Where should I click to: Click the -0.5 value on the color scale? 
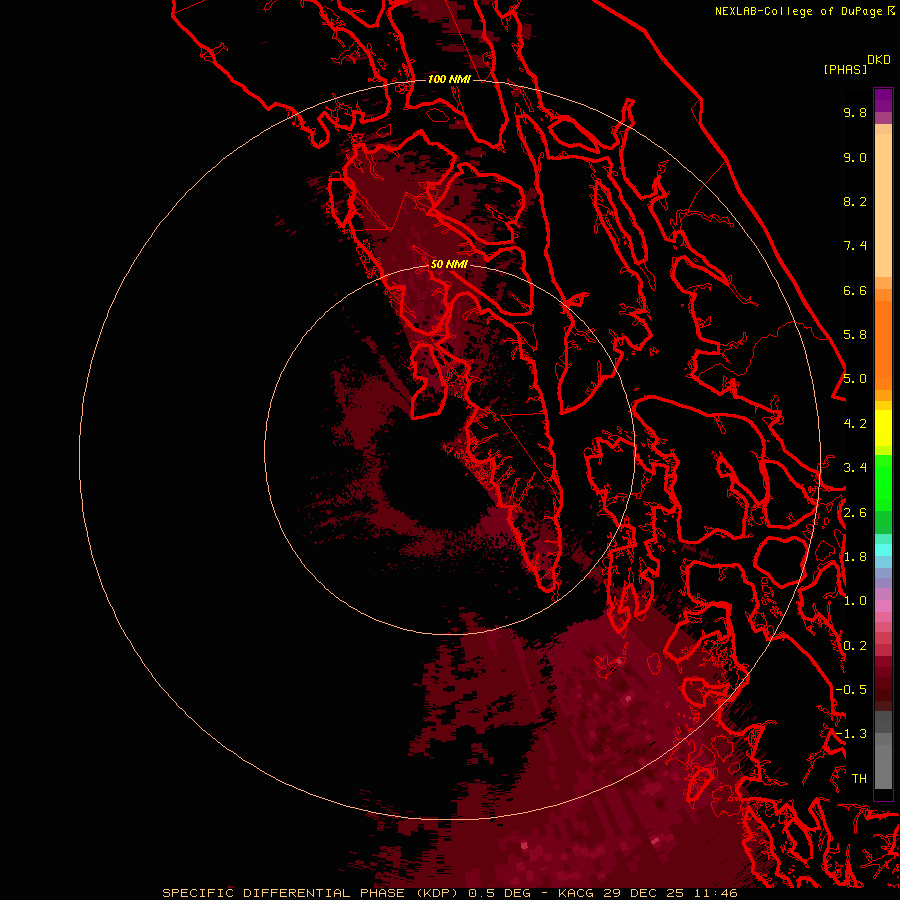[x=851, y=690]
